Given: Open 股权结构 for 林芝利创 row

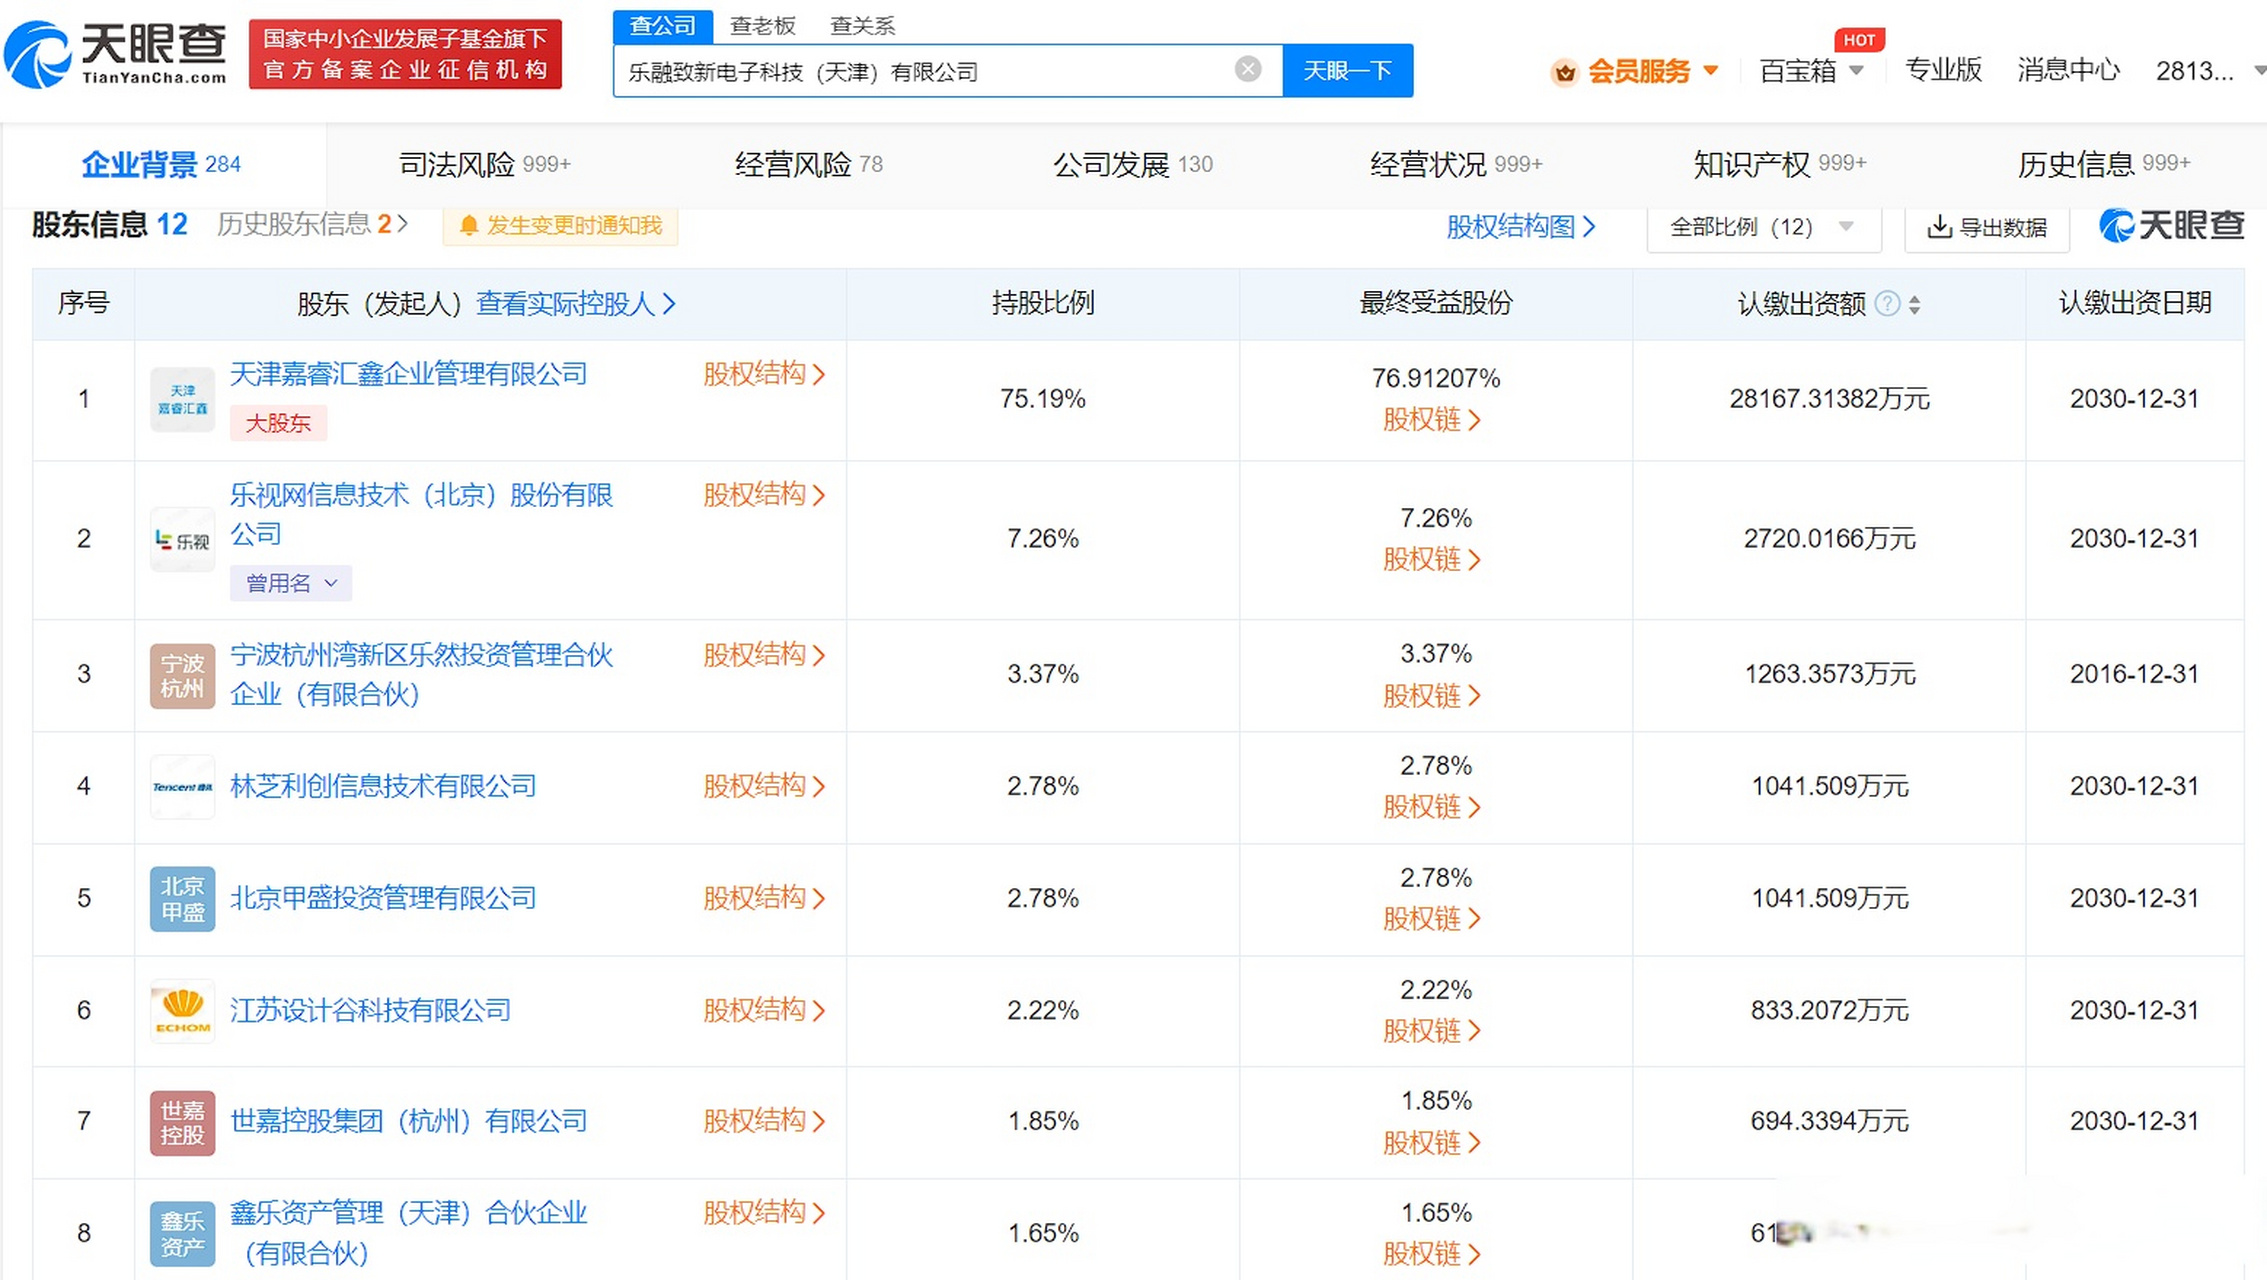Looking at the screenshot, I should pyautogui.click(x=765, y=786).
